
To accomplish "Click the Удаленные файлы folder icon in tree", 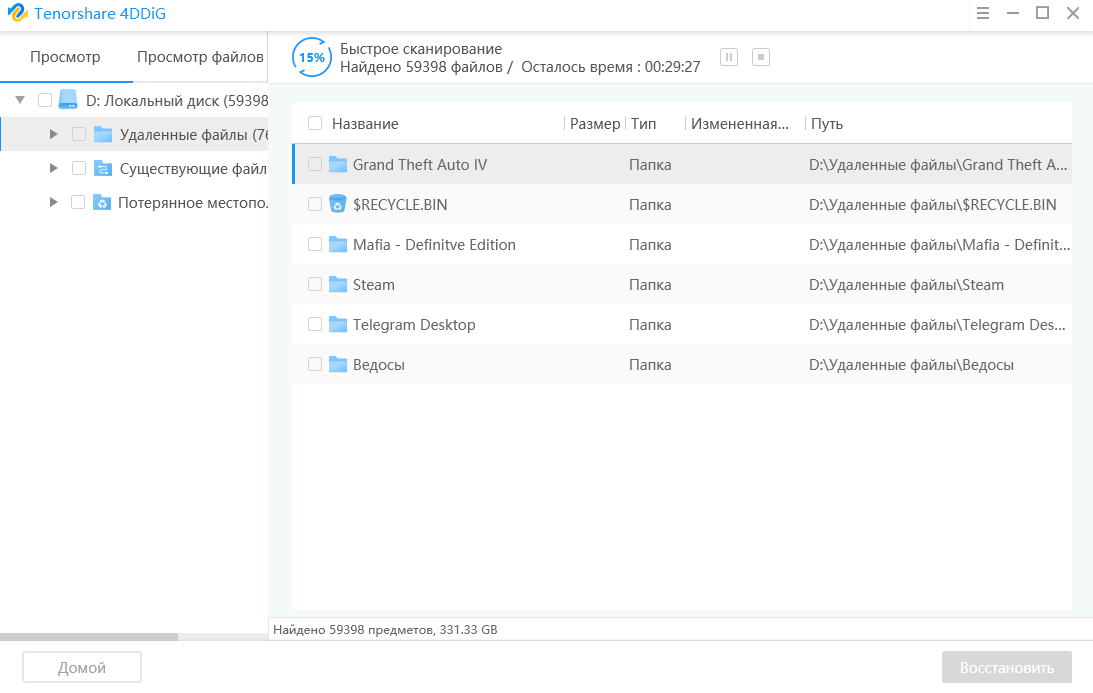I will coord(103,134).
